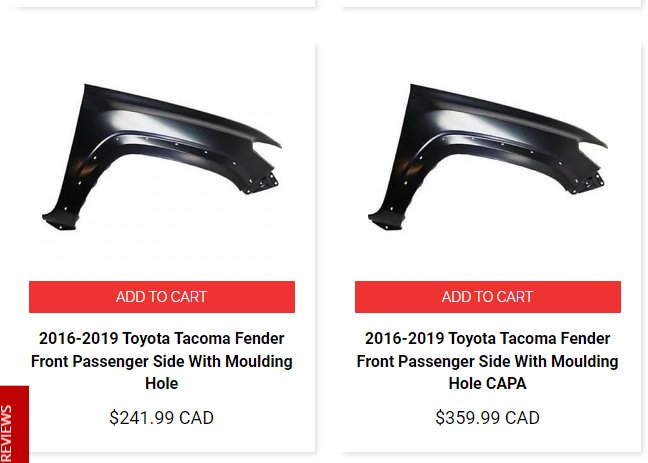The height and width of the screenshot is (463, 648).
Task: Open the red REVIEWS side tab
Action: tap(14, 425)
